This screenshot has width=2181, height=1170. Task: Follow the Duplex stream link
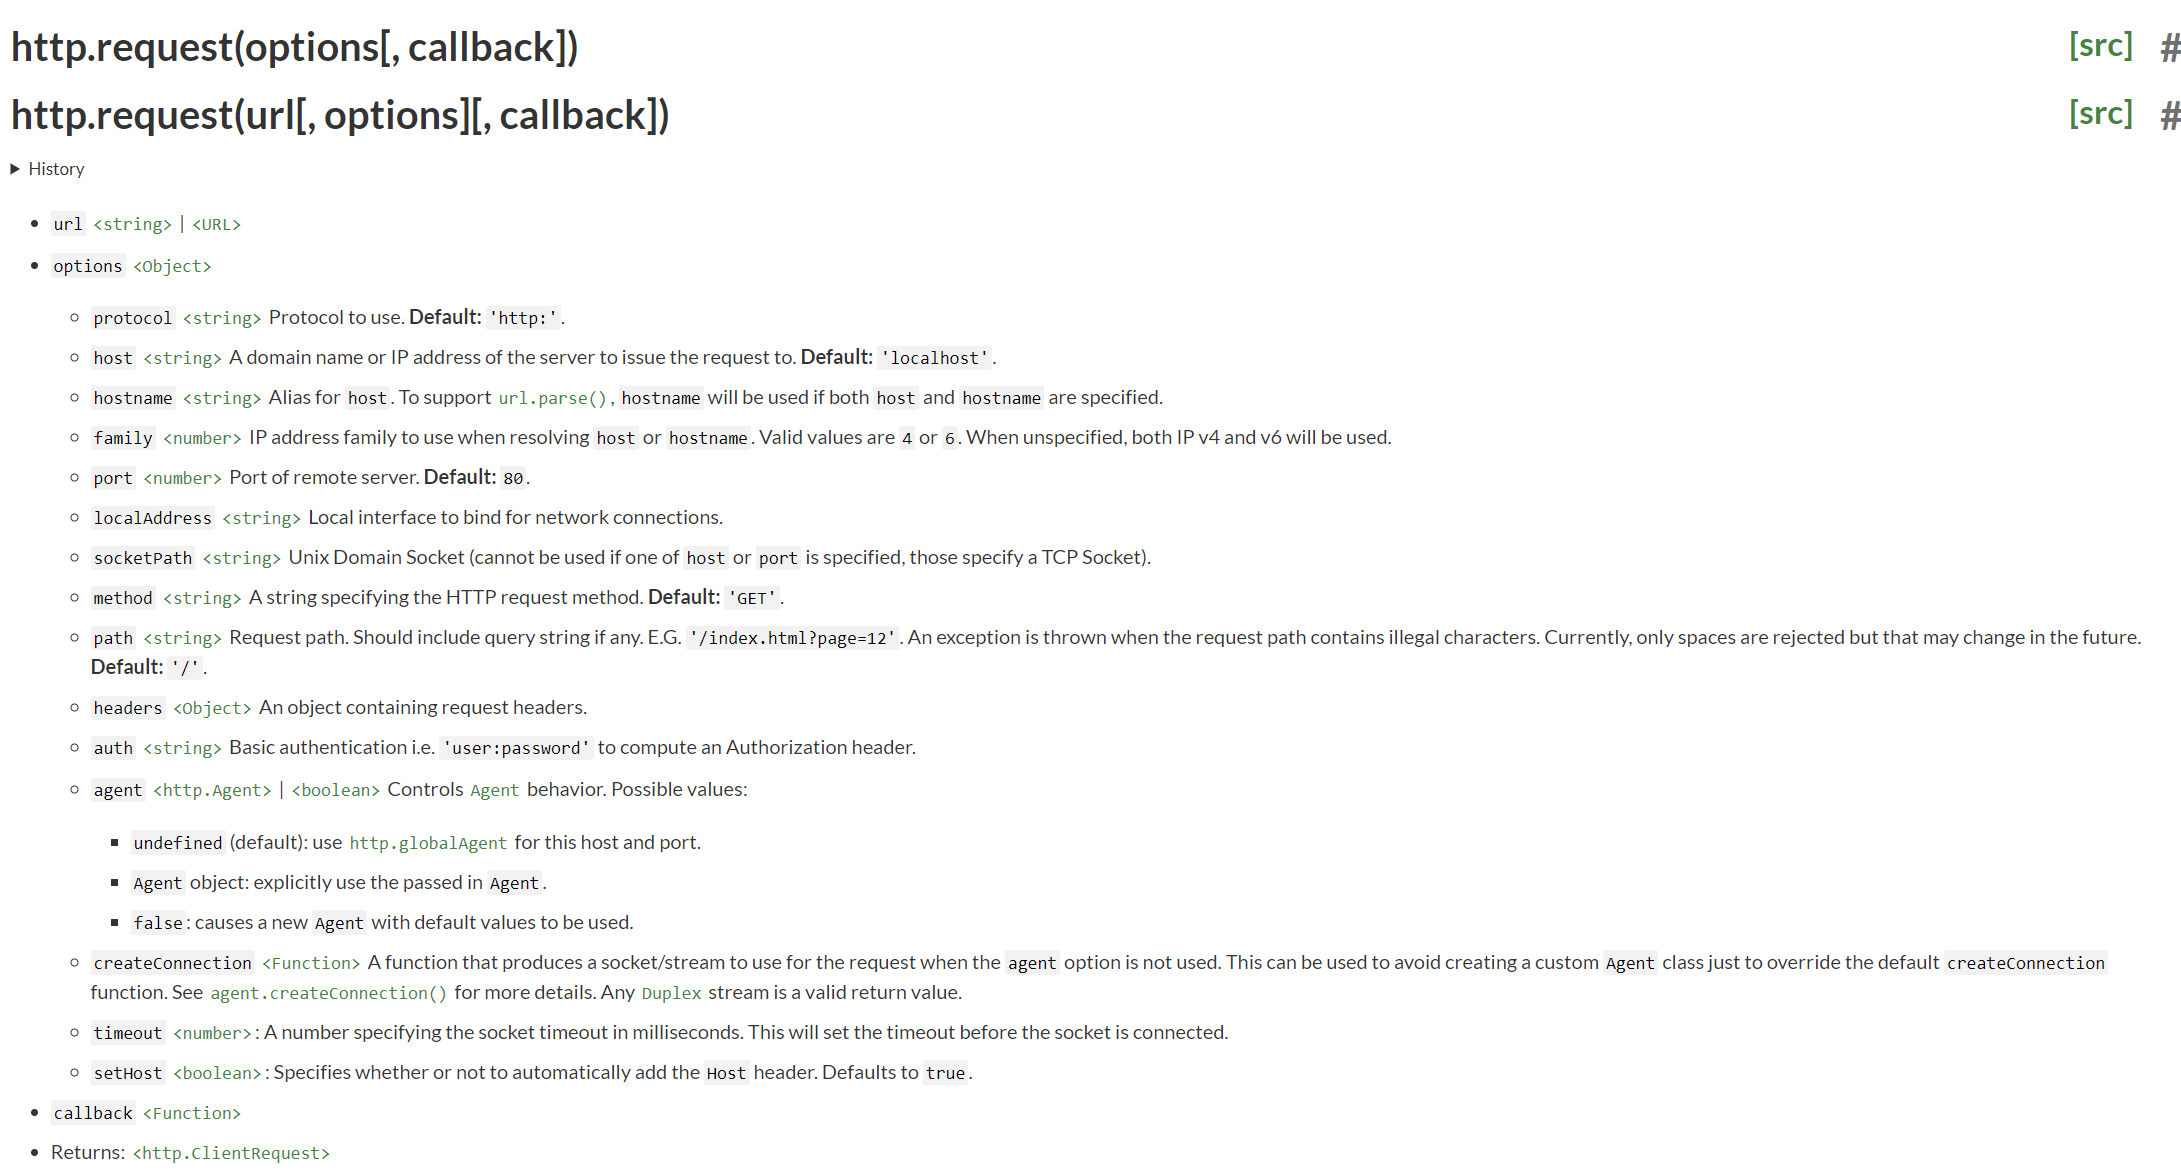671,993
